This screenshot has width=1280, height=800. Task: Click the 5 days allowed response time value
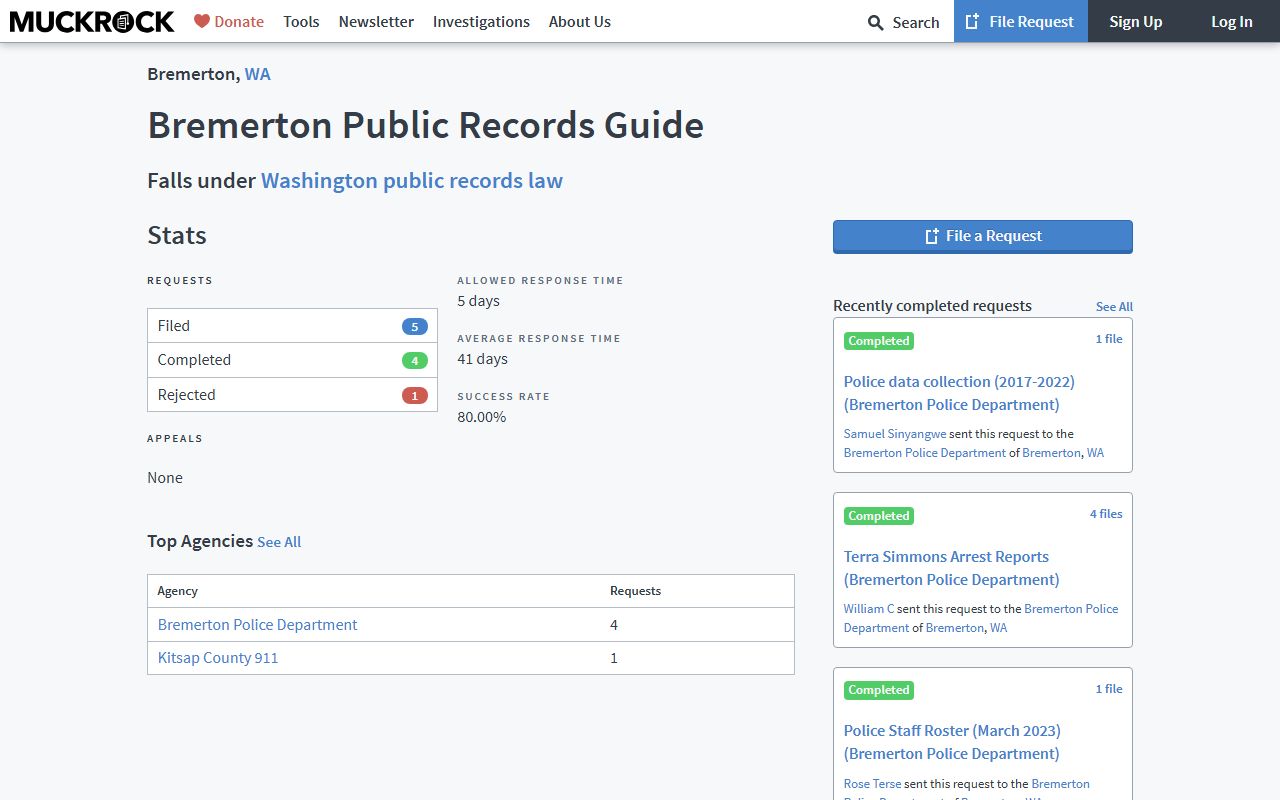coord(478,301)
